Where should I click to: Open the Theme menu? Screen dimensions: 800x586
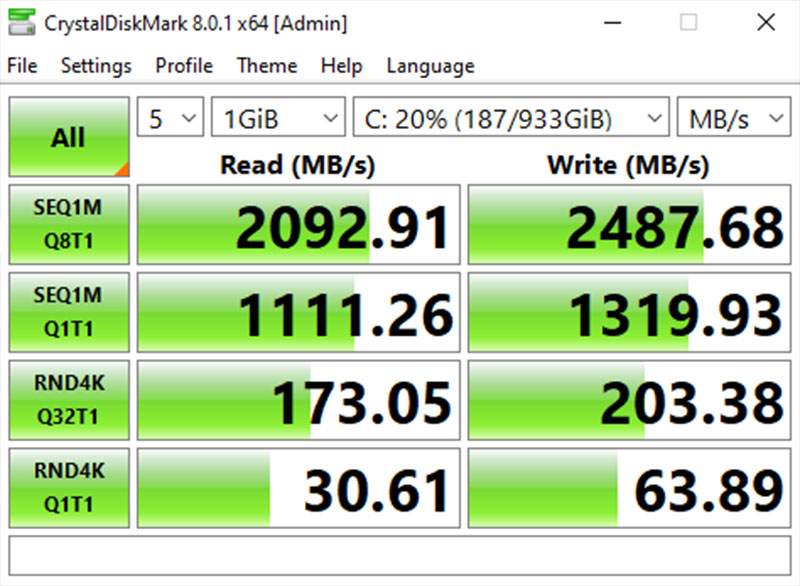pos(267,66)
